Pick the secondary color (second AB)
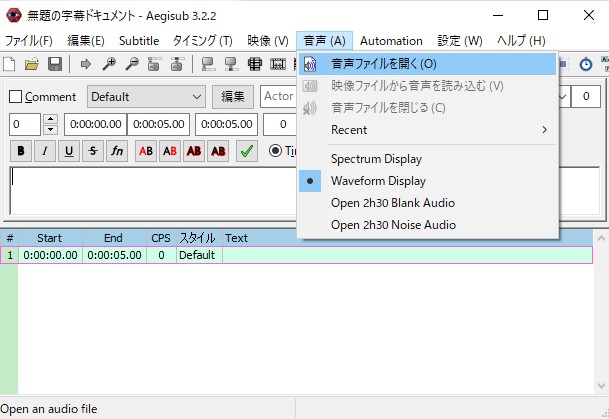 pos(170,151)
